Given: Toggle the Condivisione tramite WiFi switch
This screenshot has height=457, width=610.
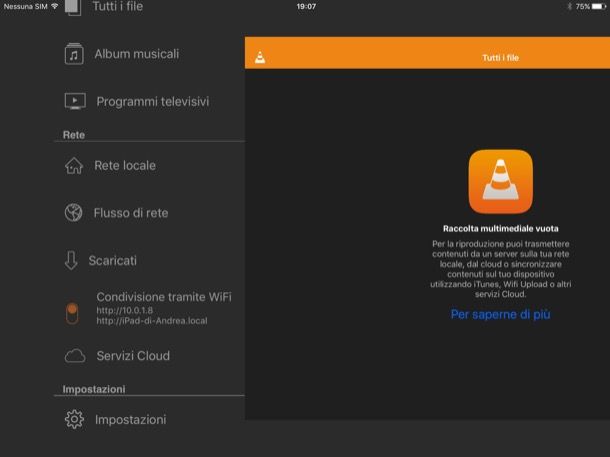Looking at the screenshot, I should [x=72, y=313].
